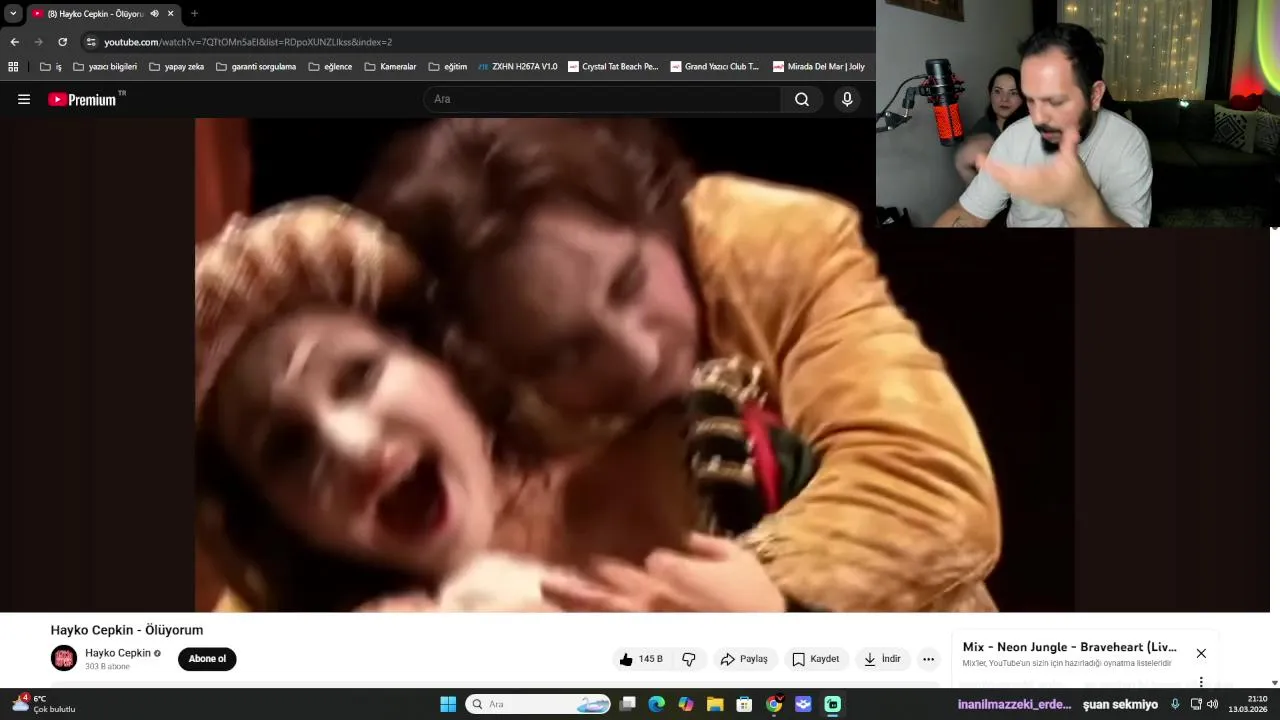
Task: Open the 'iş' bookmarks folder
Action: tap(51, 67)
